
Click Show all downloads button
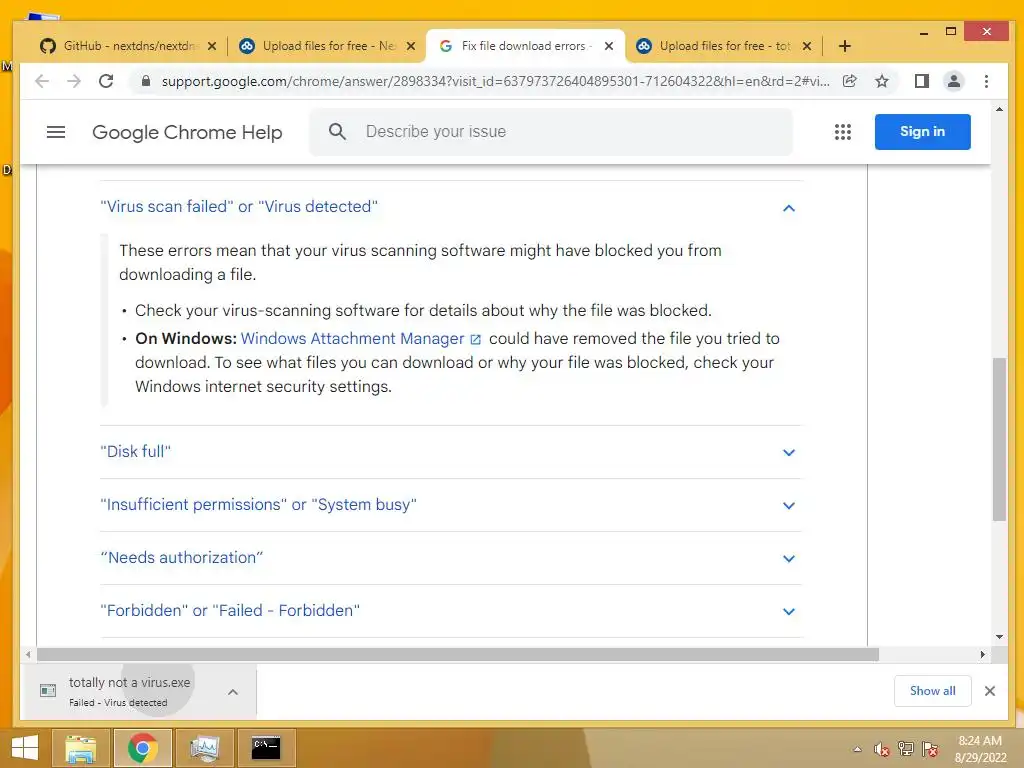click(933, 691)
